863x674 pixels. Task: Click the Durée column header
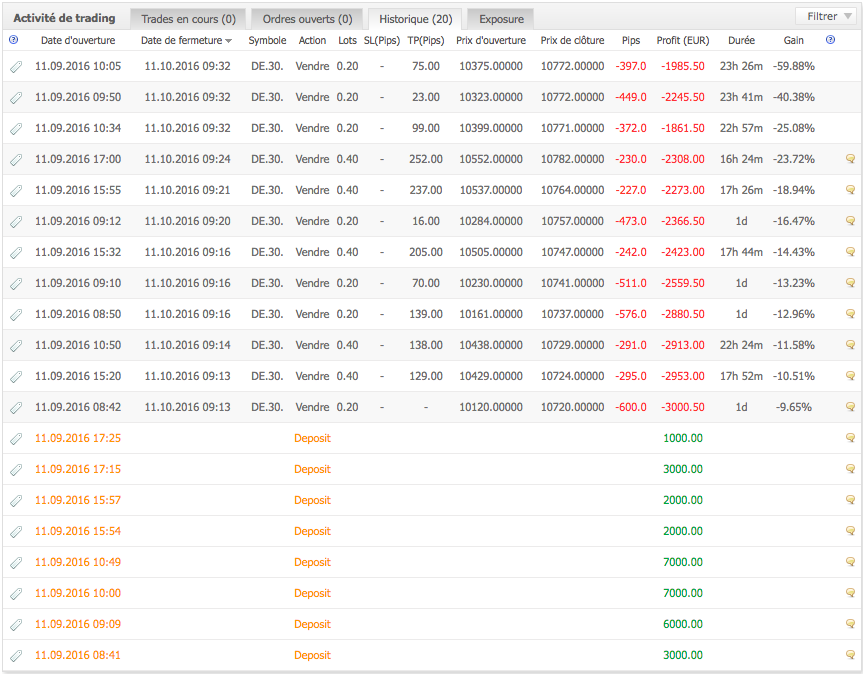tap(741, 40)
